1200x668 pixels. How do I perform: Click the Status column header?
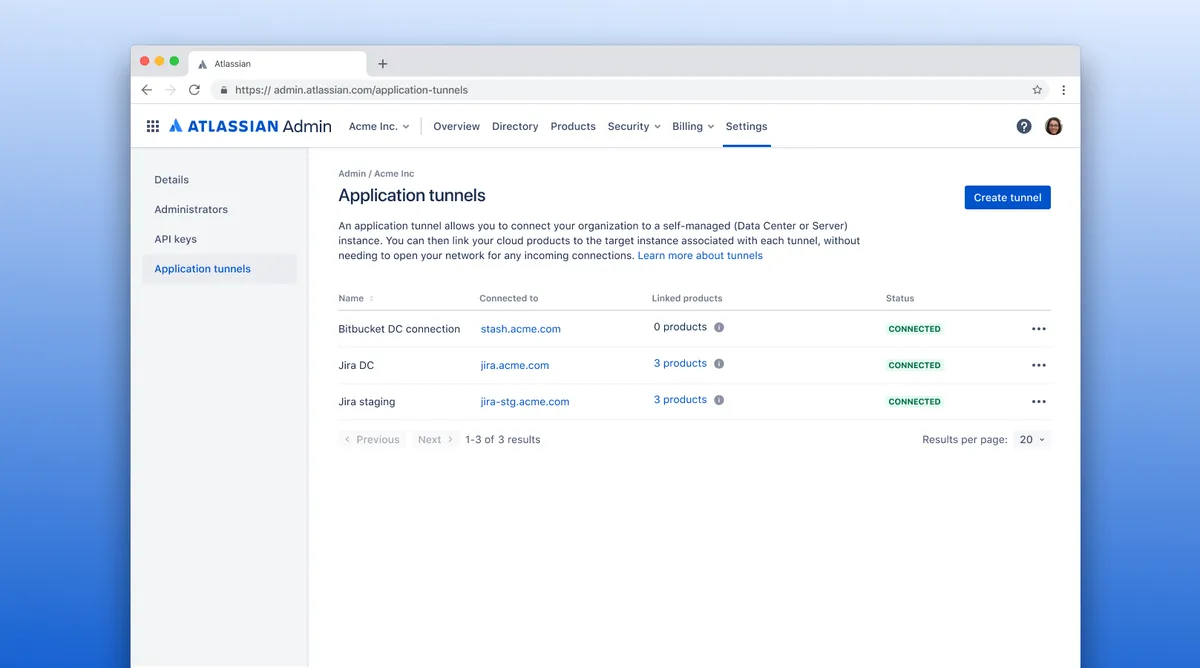900,298
